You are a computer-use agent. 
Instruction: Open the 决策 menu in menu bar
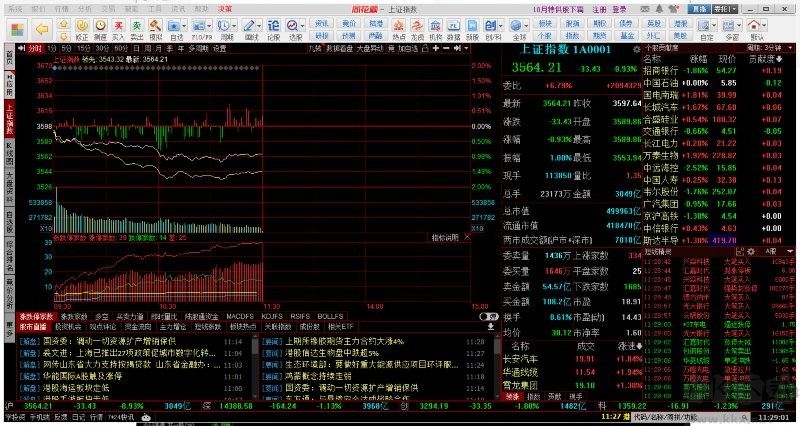point(226,7)
